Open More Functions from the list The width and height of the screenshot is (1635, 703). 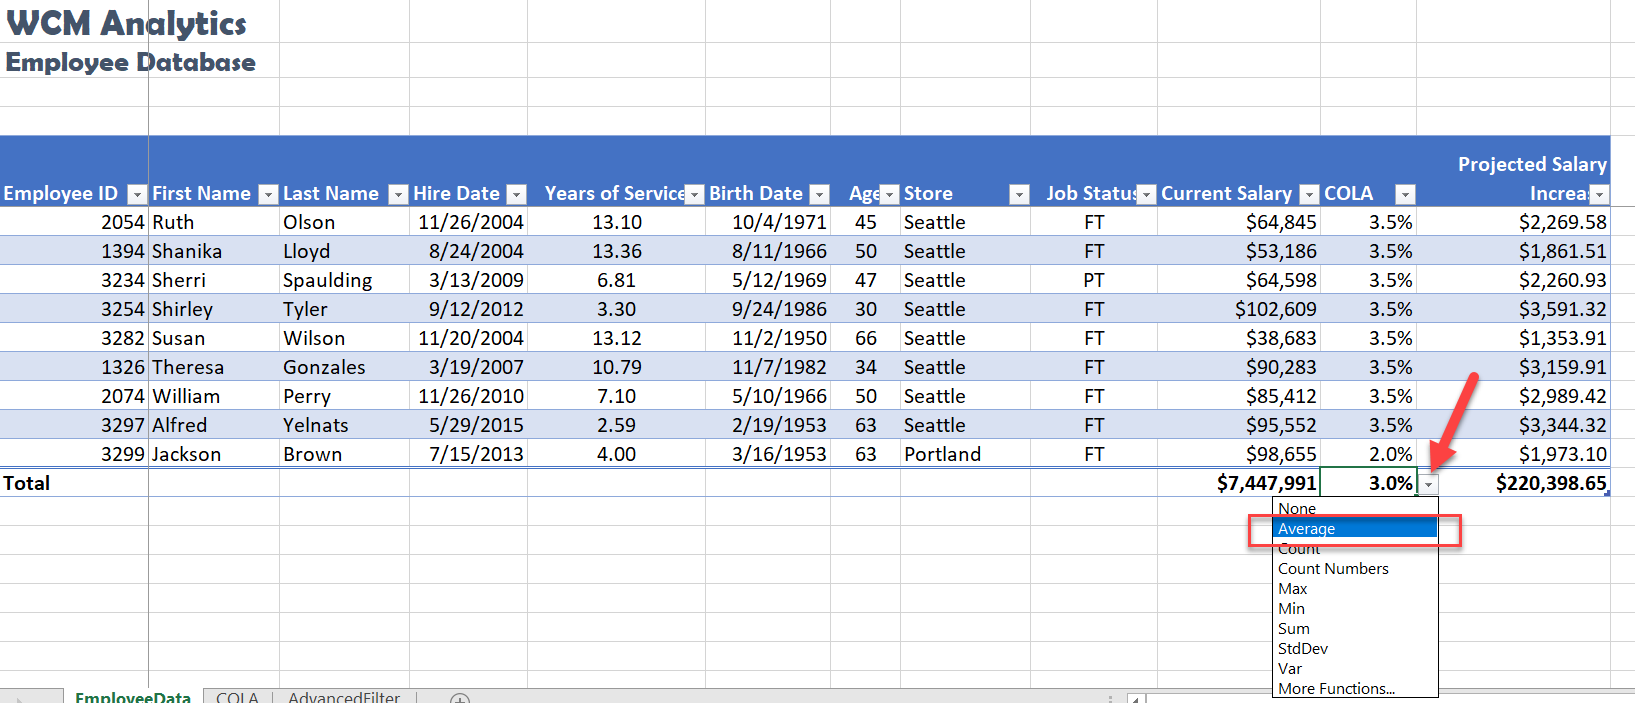coord(1355,688)
